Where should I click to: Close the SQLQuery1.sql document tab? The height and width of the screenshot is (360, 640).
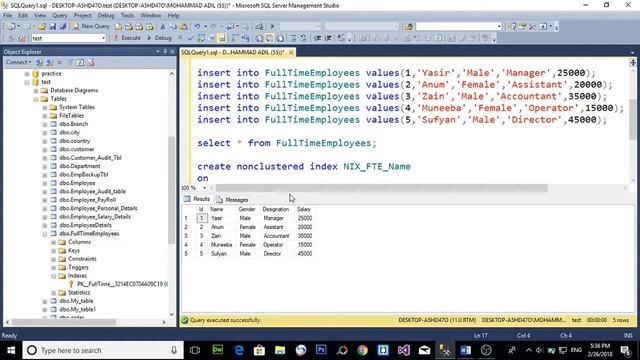[x=291, y=53]
